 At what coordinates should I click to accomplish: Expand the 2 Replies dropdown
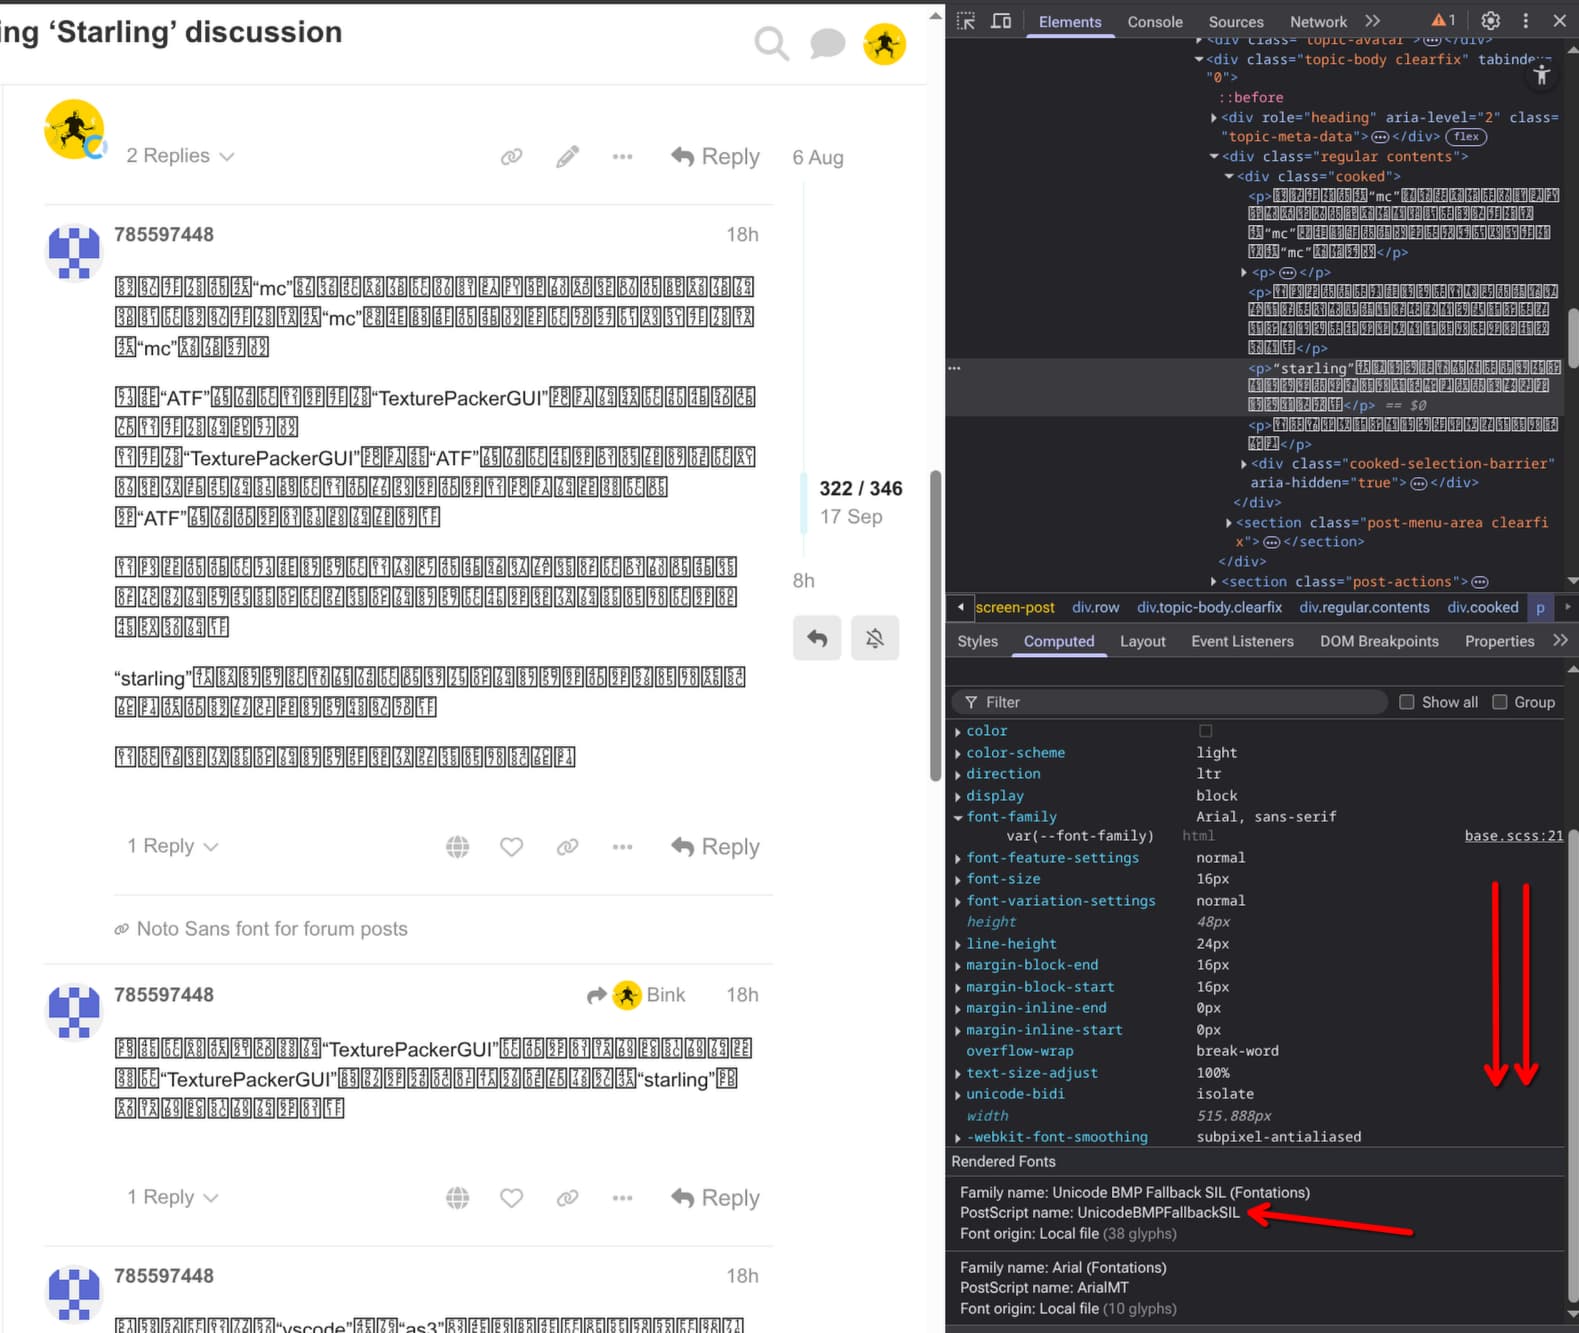click(180, 156)
